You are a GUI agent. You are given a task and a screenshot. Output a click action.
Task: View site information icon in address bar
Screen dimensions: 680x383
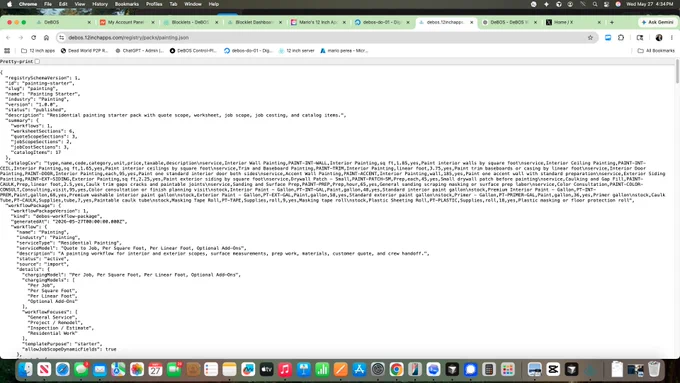62,38
